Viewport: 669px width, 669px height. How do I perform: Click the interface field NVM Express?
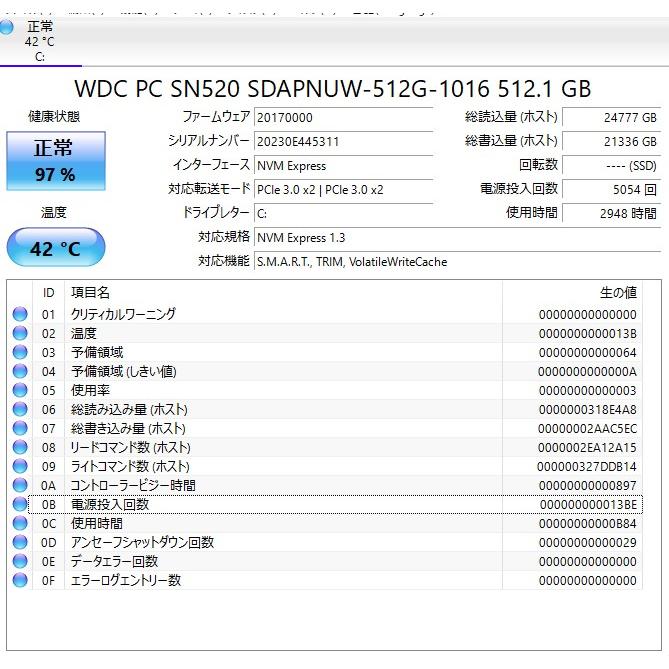(x=343, y=166)
